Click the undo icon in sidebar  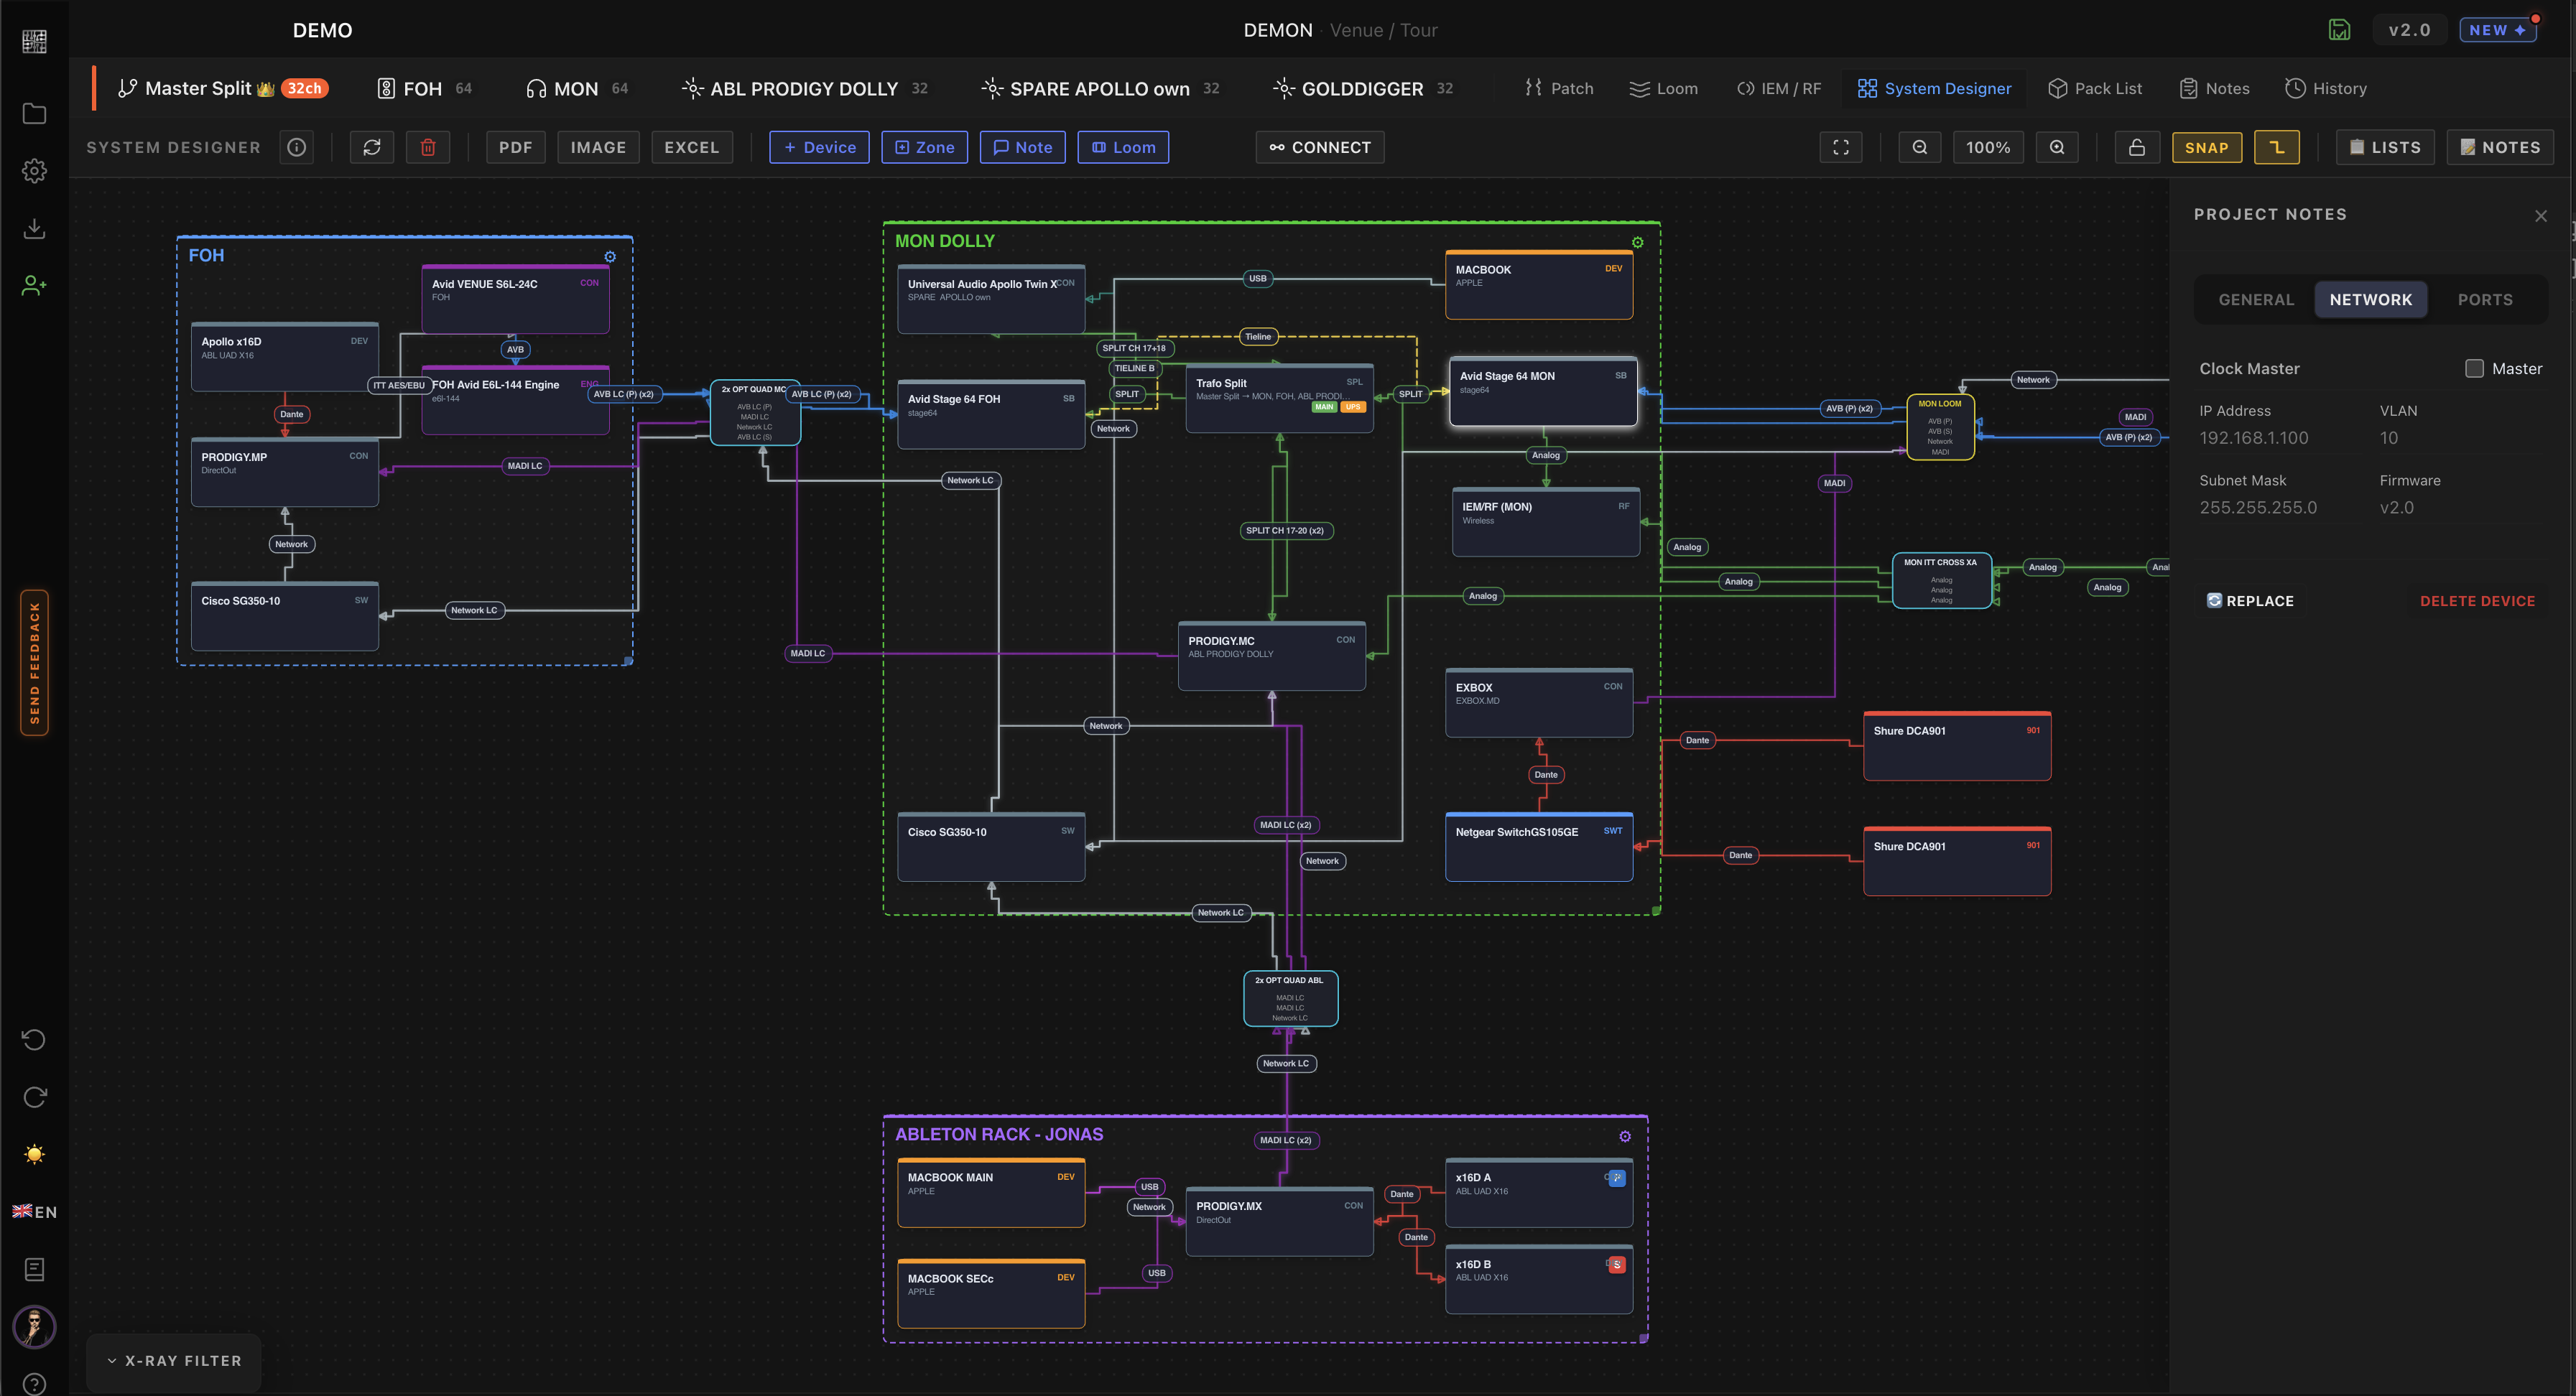[x=34, y=1040]
